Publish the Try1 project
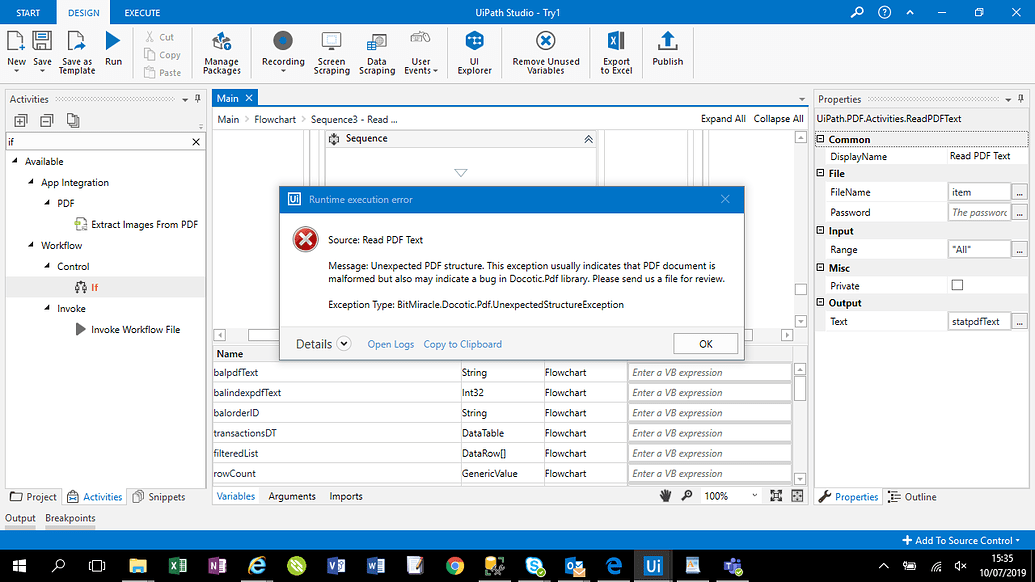 tap(669, 52)
